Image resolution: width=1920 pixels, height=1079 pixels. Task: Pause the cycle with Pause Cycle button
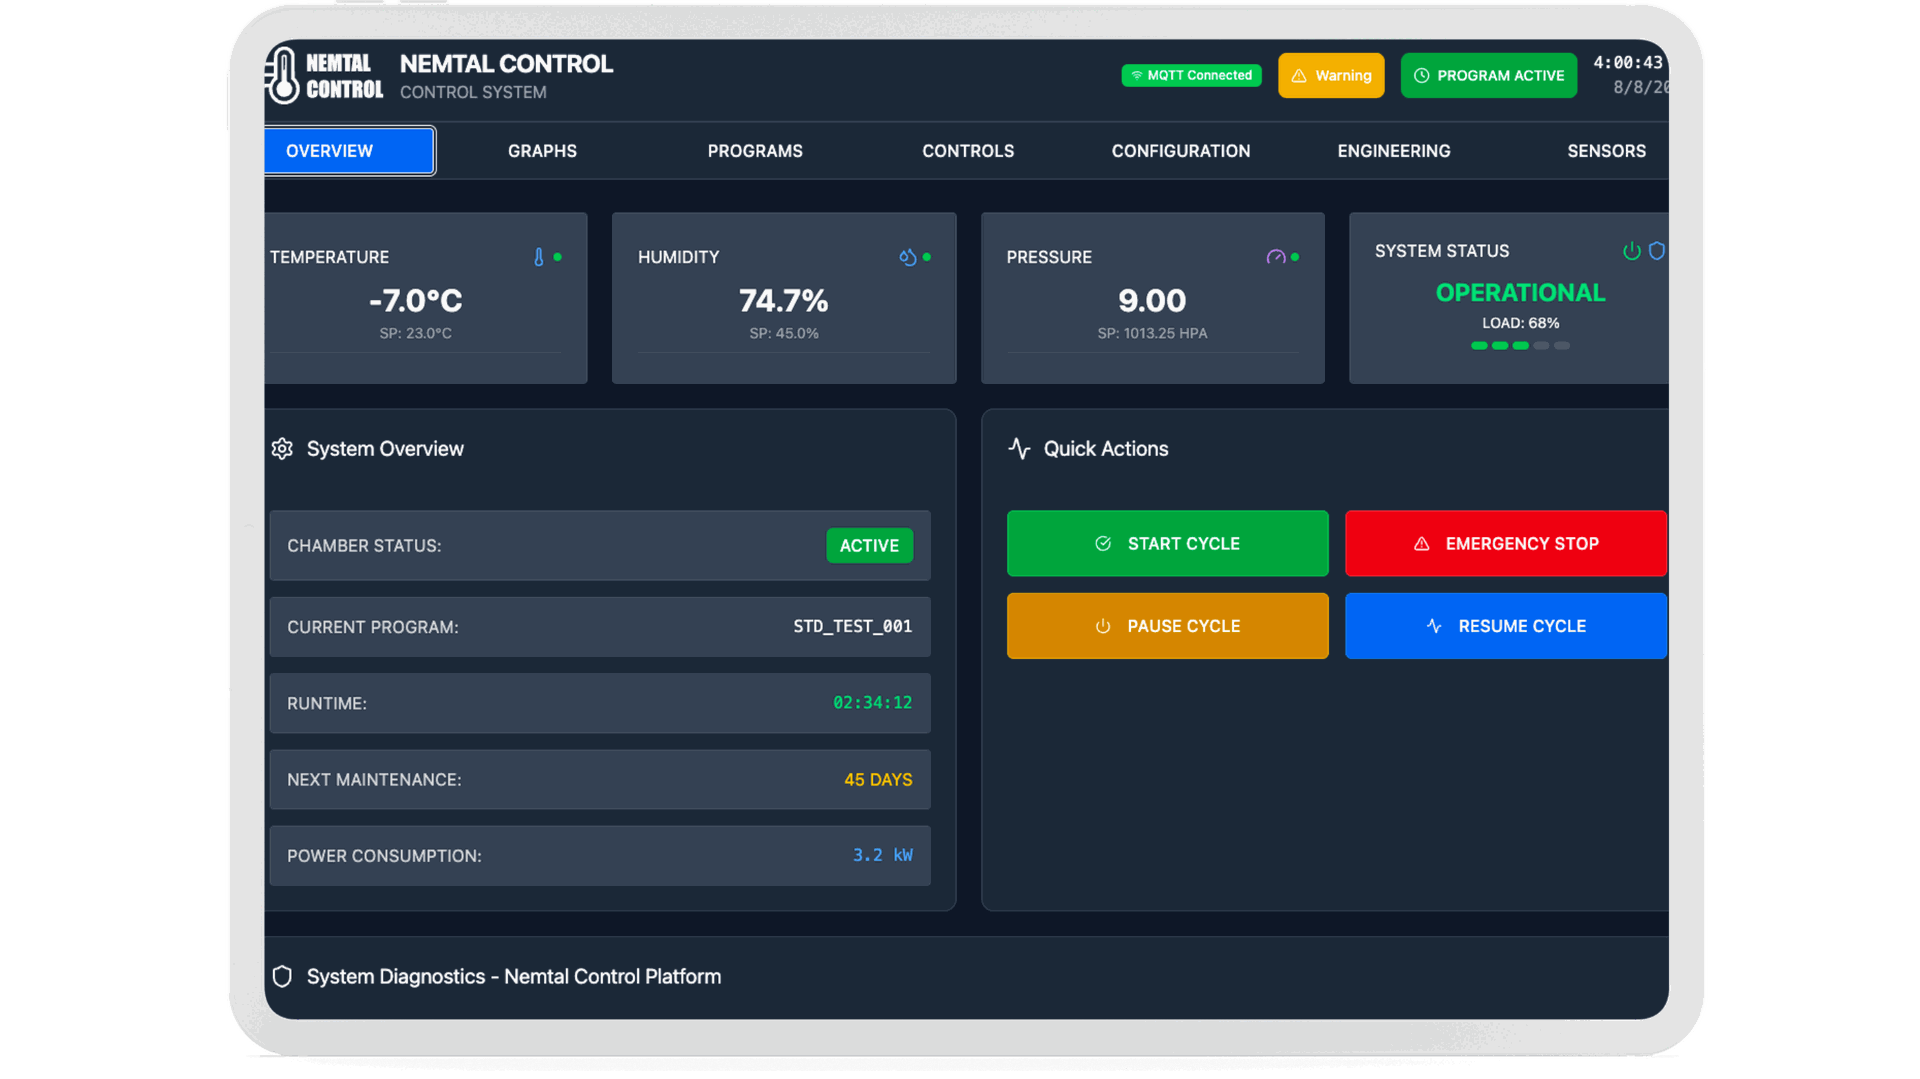tap(1167, 626)
